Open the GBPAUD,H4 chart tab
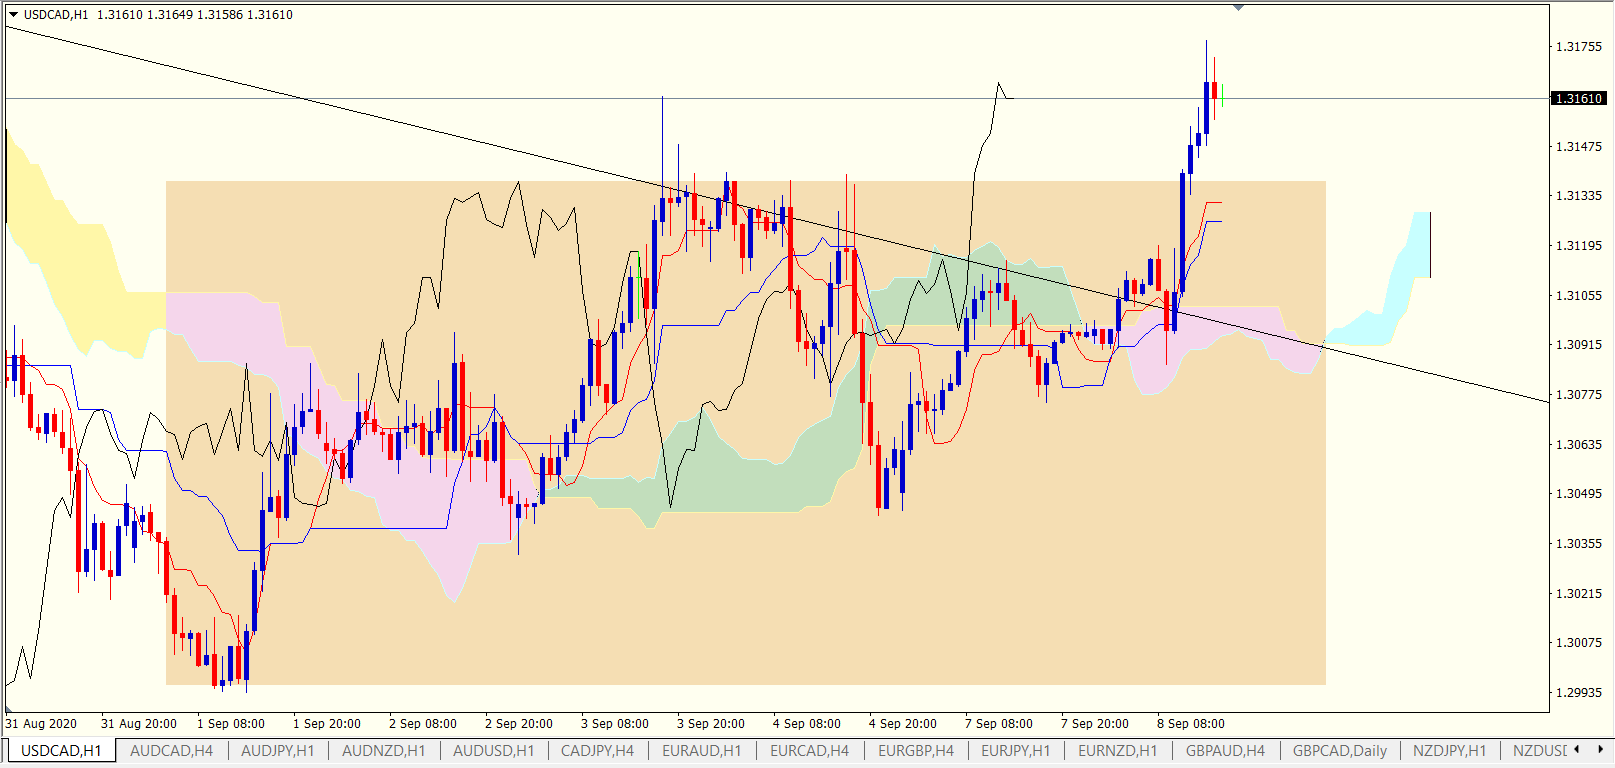The height and width of the screenshot is (768, 1615). [x=1225, y=750]
